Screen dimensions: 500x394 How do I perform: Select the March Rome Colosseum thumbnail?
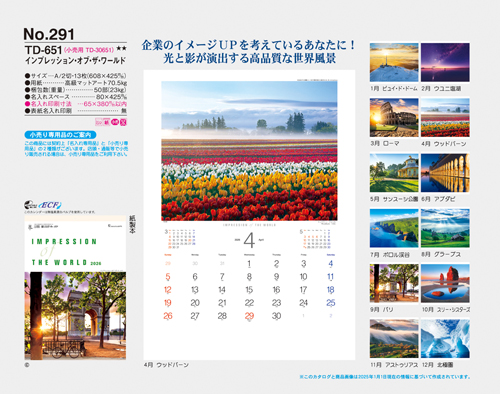pyautogui.click(x=394, y=117)
